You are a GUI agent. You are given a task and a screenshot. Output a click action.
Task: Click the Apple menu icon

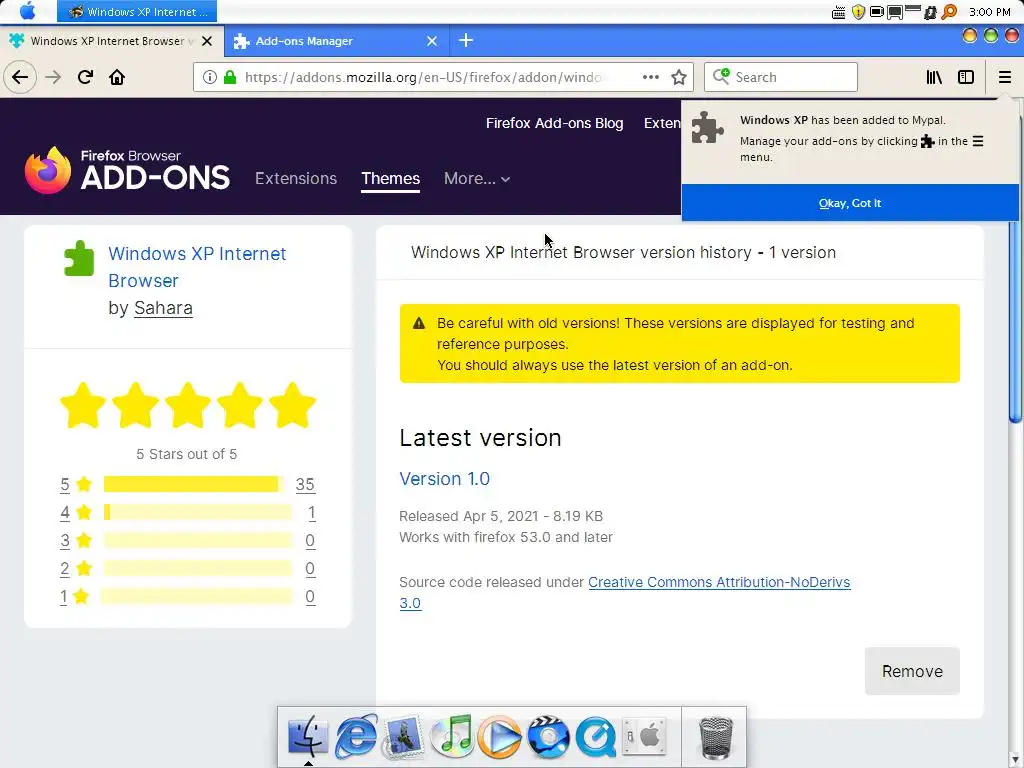(27, 11)
